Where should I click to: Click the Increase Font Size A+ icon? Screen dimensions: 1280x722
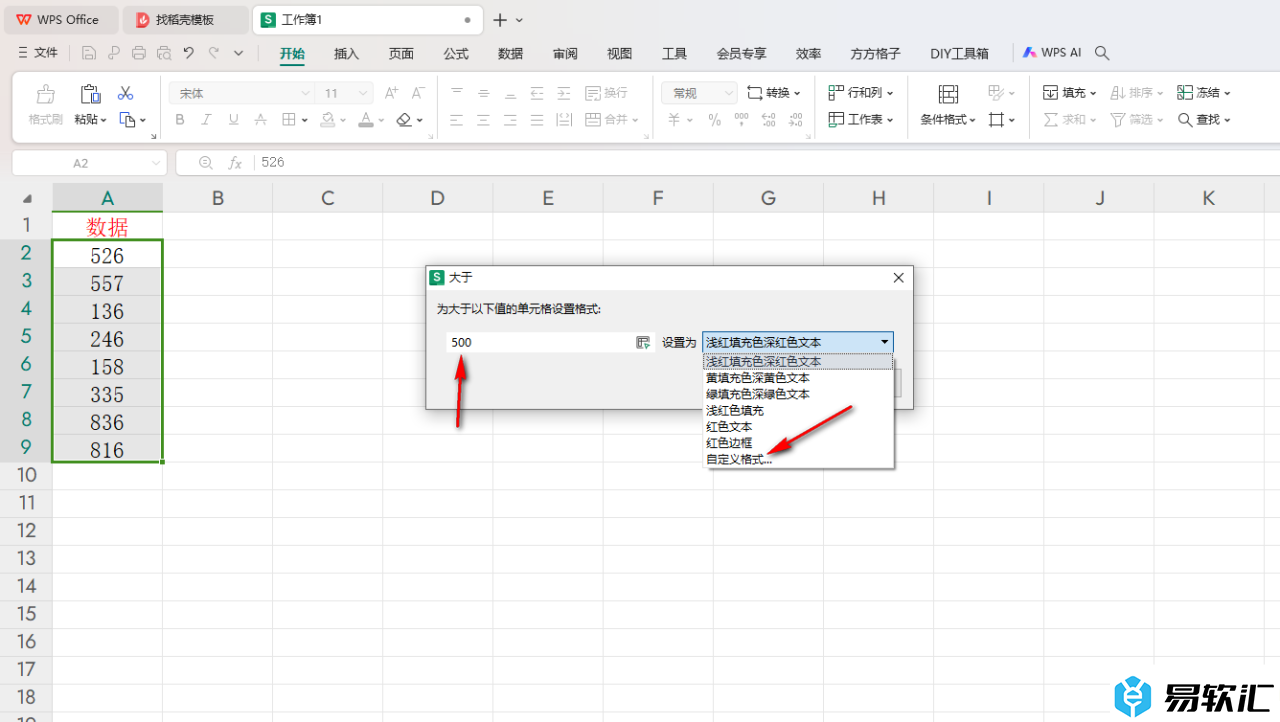coord(392,93)
